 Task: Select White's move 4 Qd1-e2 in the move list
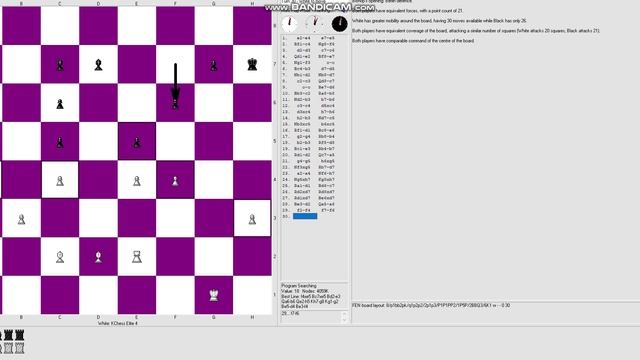302,56
